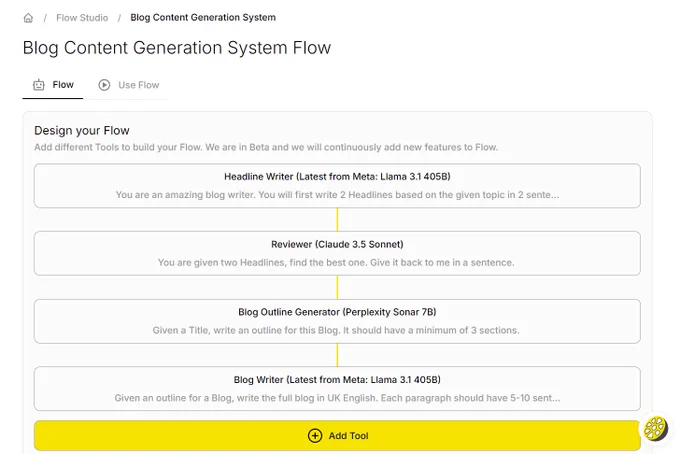Click the robot icon on Flow tab
The height and width of the screenshot is (454, 680).
click(39, 85)
